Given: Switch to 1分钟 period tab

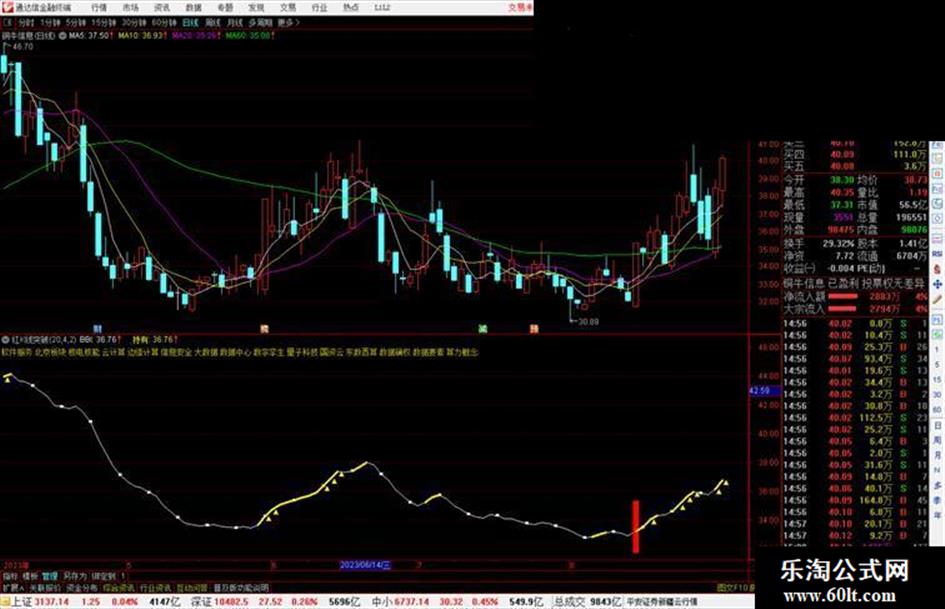Looking at the screenshot, I should click(x=51, y=22).
